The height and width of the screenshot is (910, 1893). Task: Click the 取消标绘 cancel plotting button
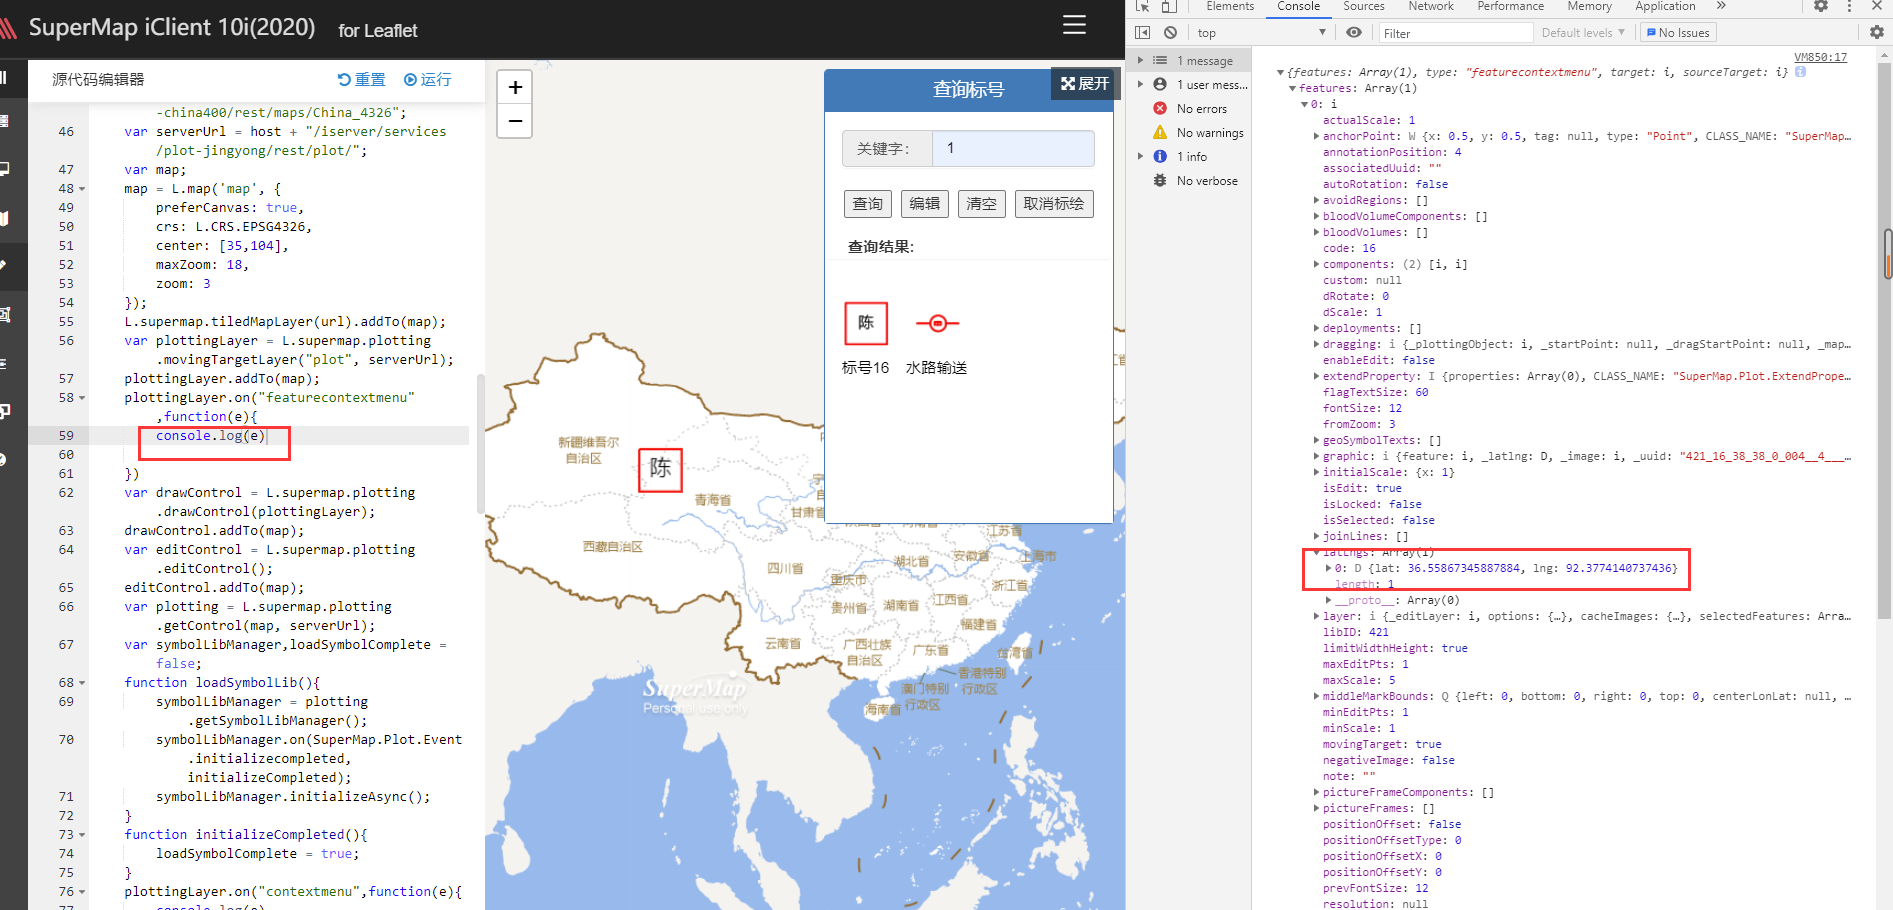[x=1054, y=204]
